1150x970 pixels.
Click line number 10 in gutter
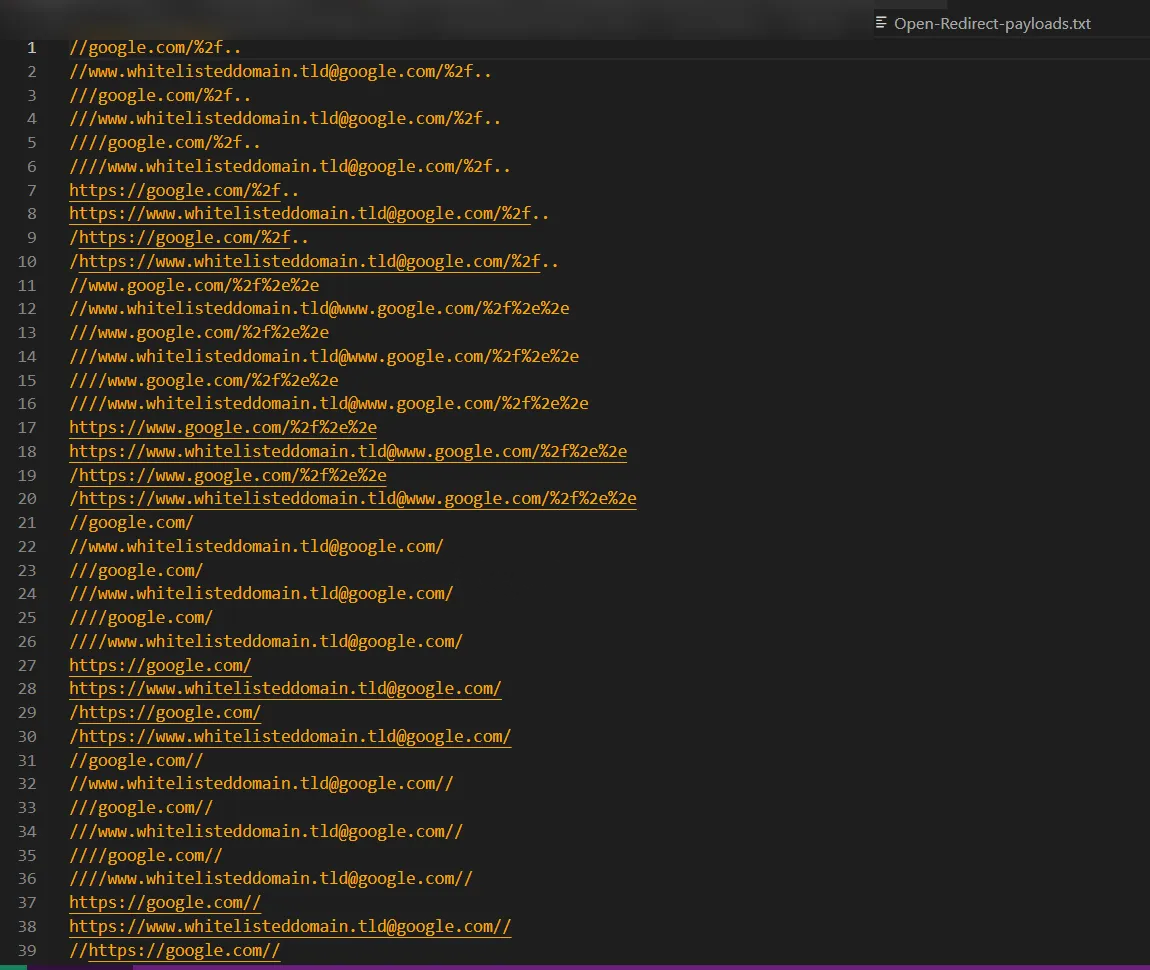[x=27, y=262]
